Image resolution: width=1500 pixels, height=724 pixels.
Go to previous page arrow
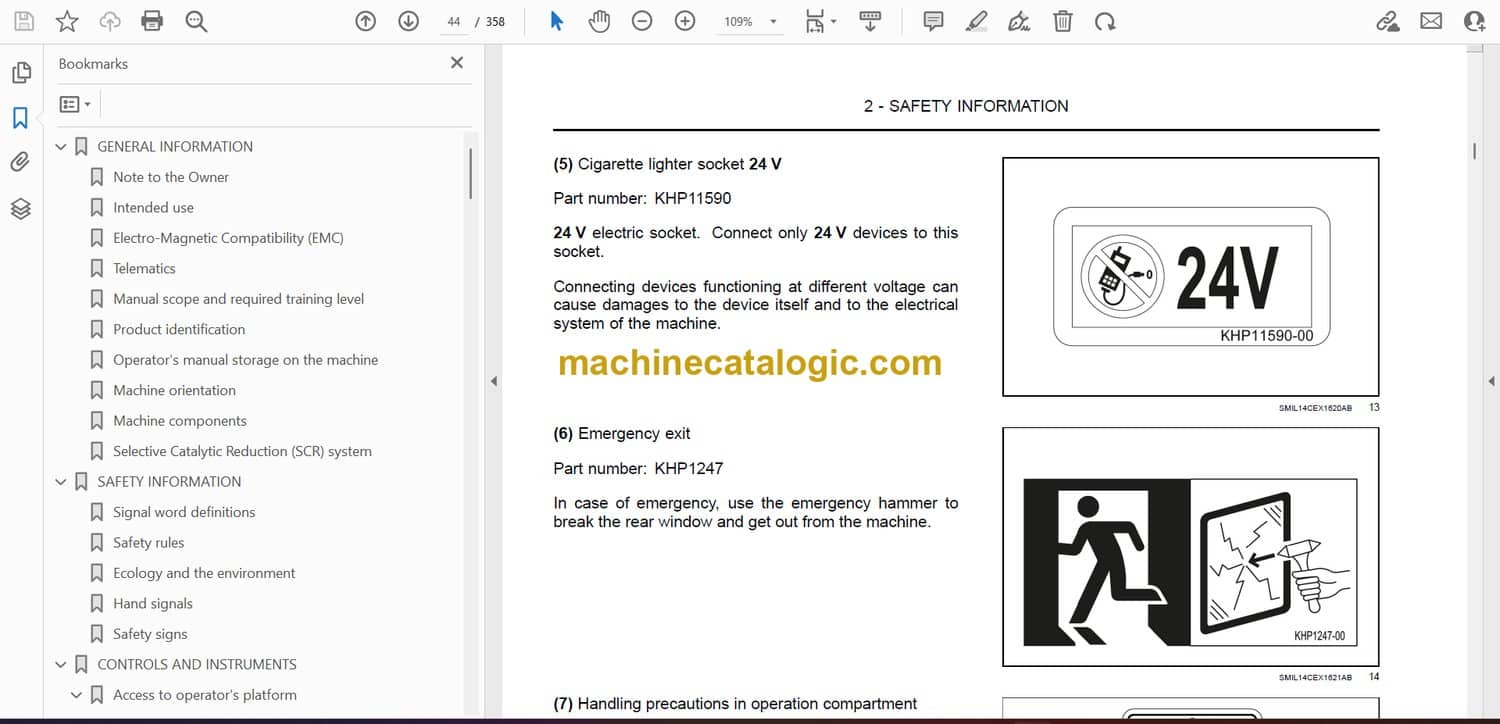[x=366, y=21]
